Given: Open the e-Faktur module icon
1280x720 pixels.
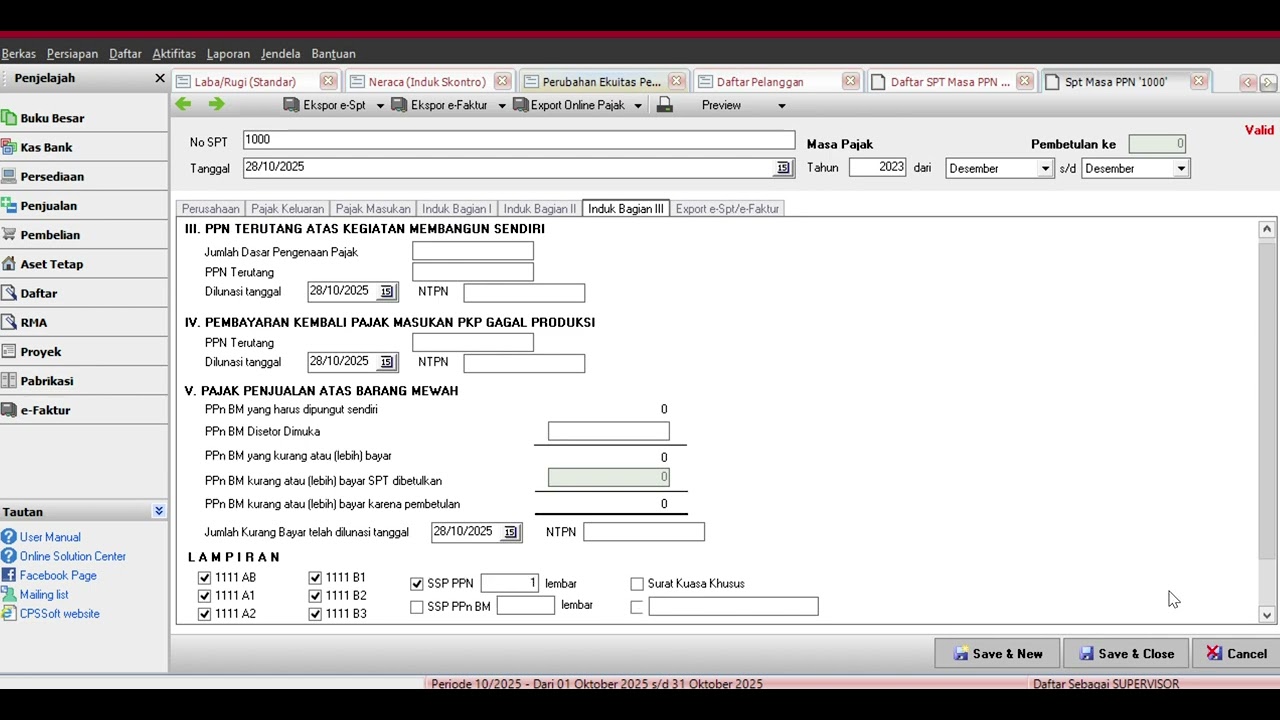Looking at the screenshot, I should pos(9,410).
